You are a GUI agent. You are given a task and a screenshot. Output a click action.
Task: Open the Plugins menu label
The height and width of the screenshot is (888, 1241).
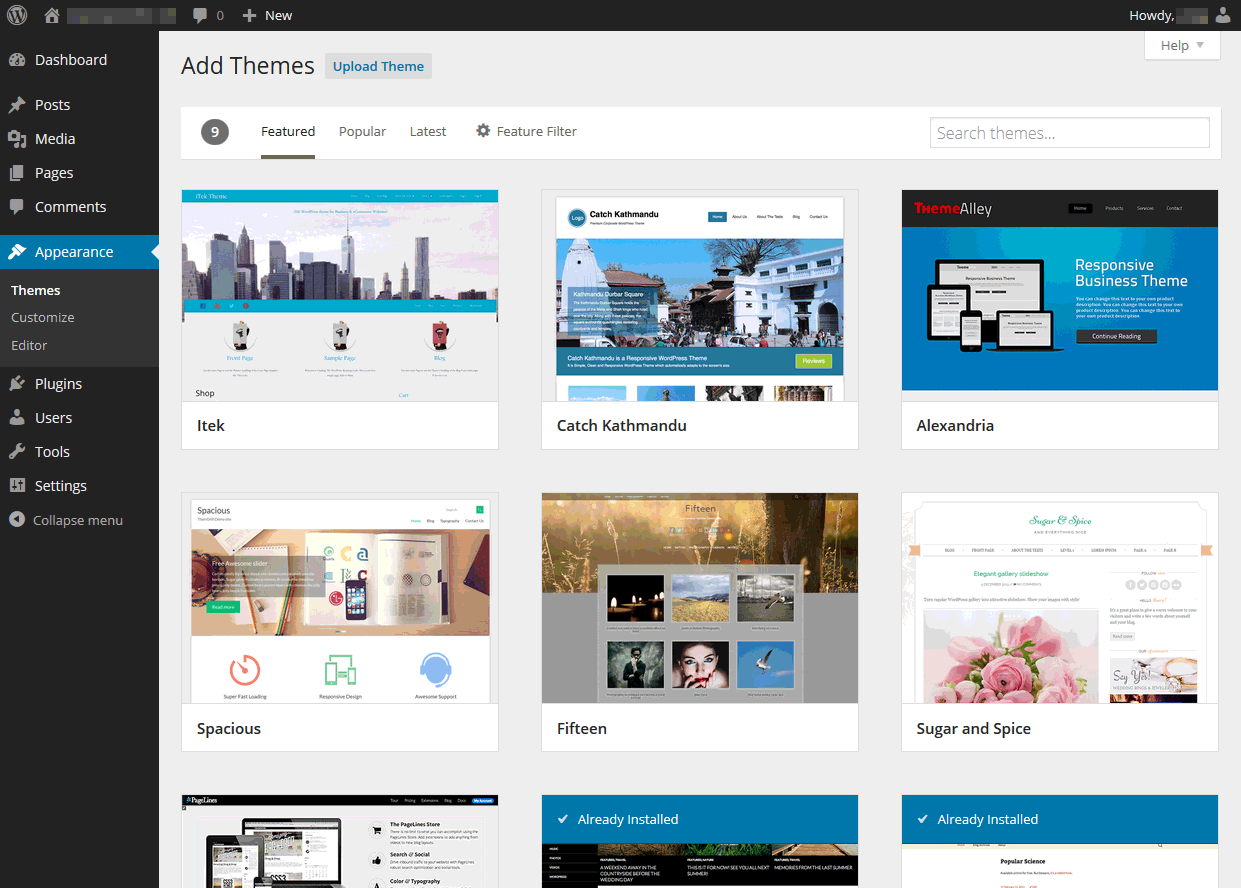59,384
